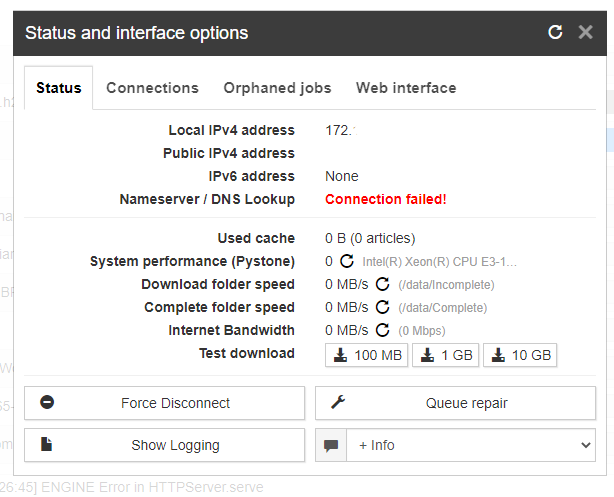This screenshot has width=614, height=497.
Task: Start a 100 MB test download
Action: pyautogui.click(x=367, y=355)
